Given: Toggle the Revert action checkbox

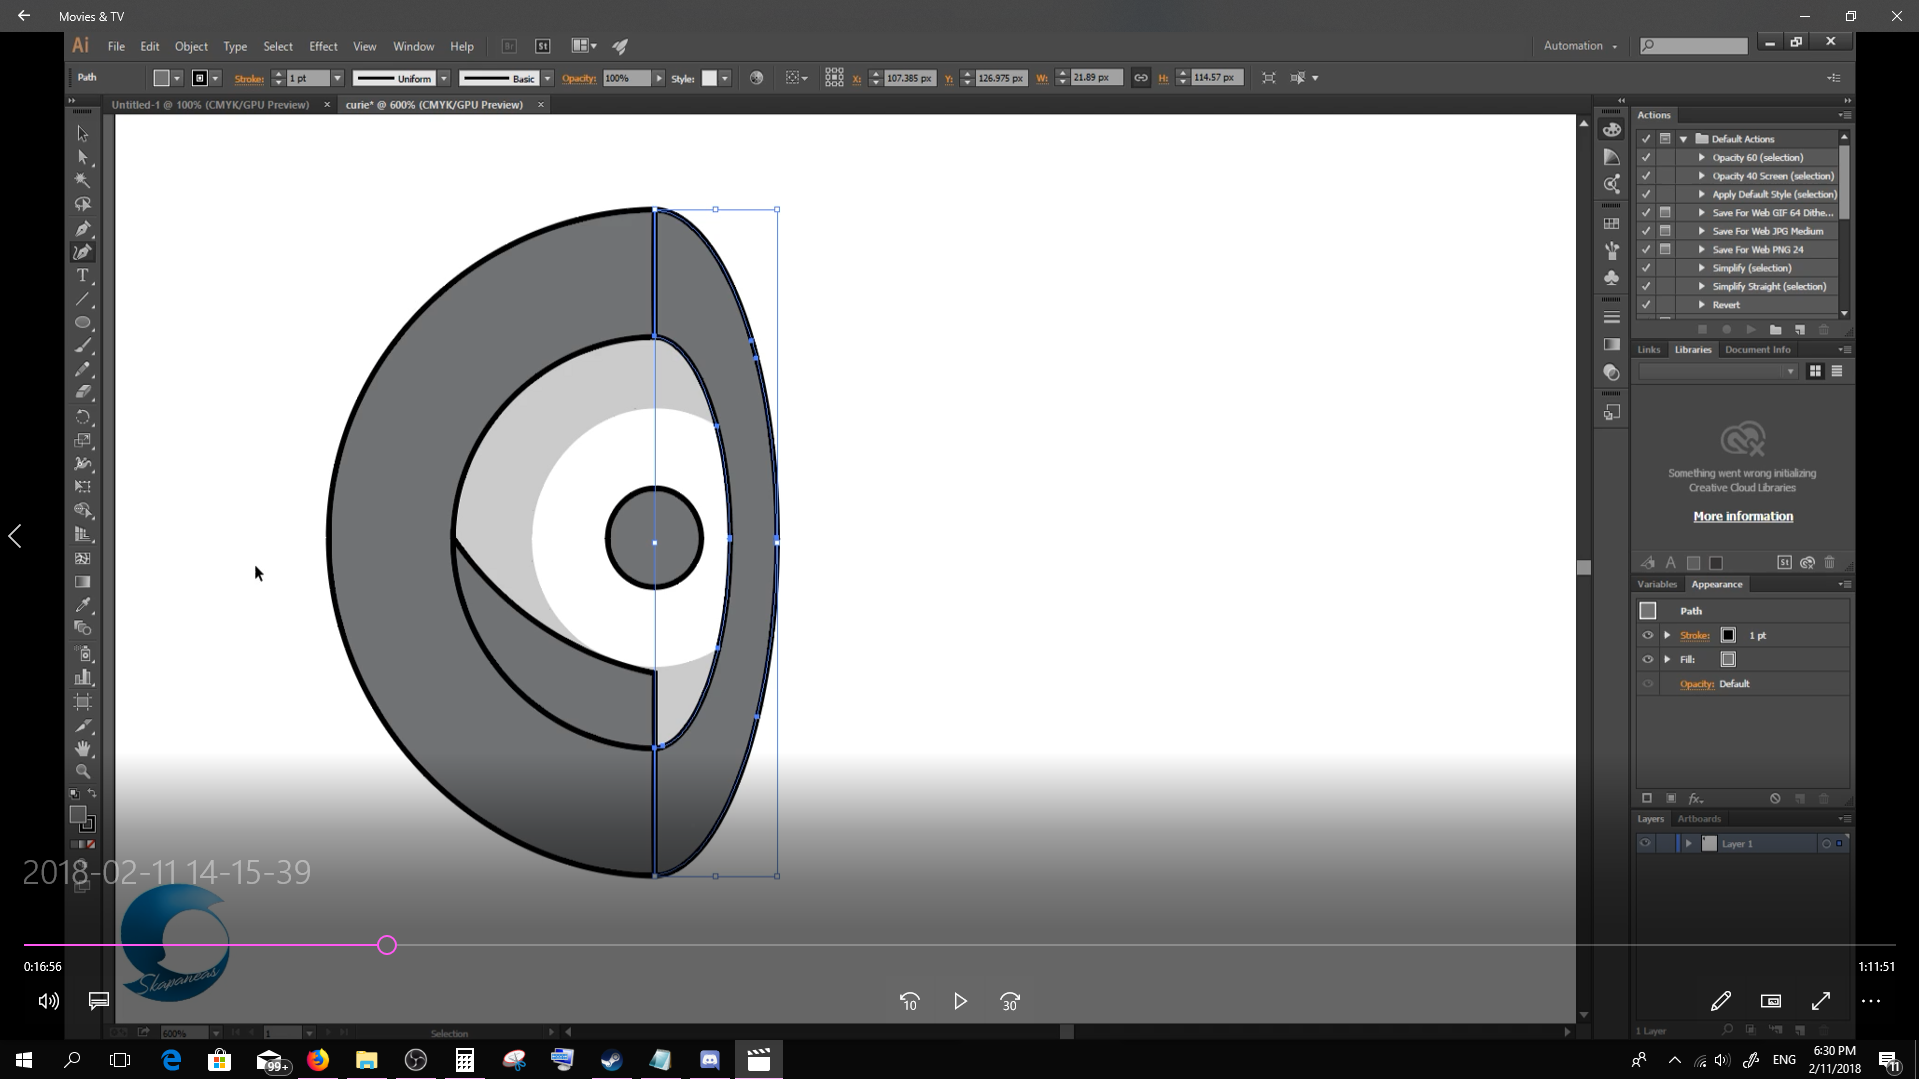Looking at the screenshot, I should coord(1646,305).
